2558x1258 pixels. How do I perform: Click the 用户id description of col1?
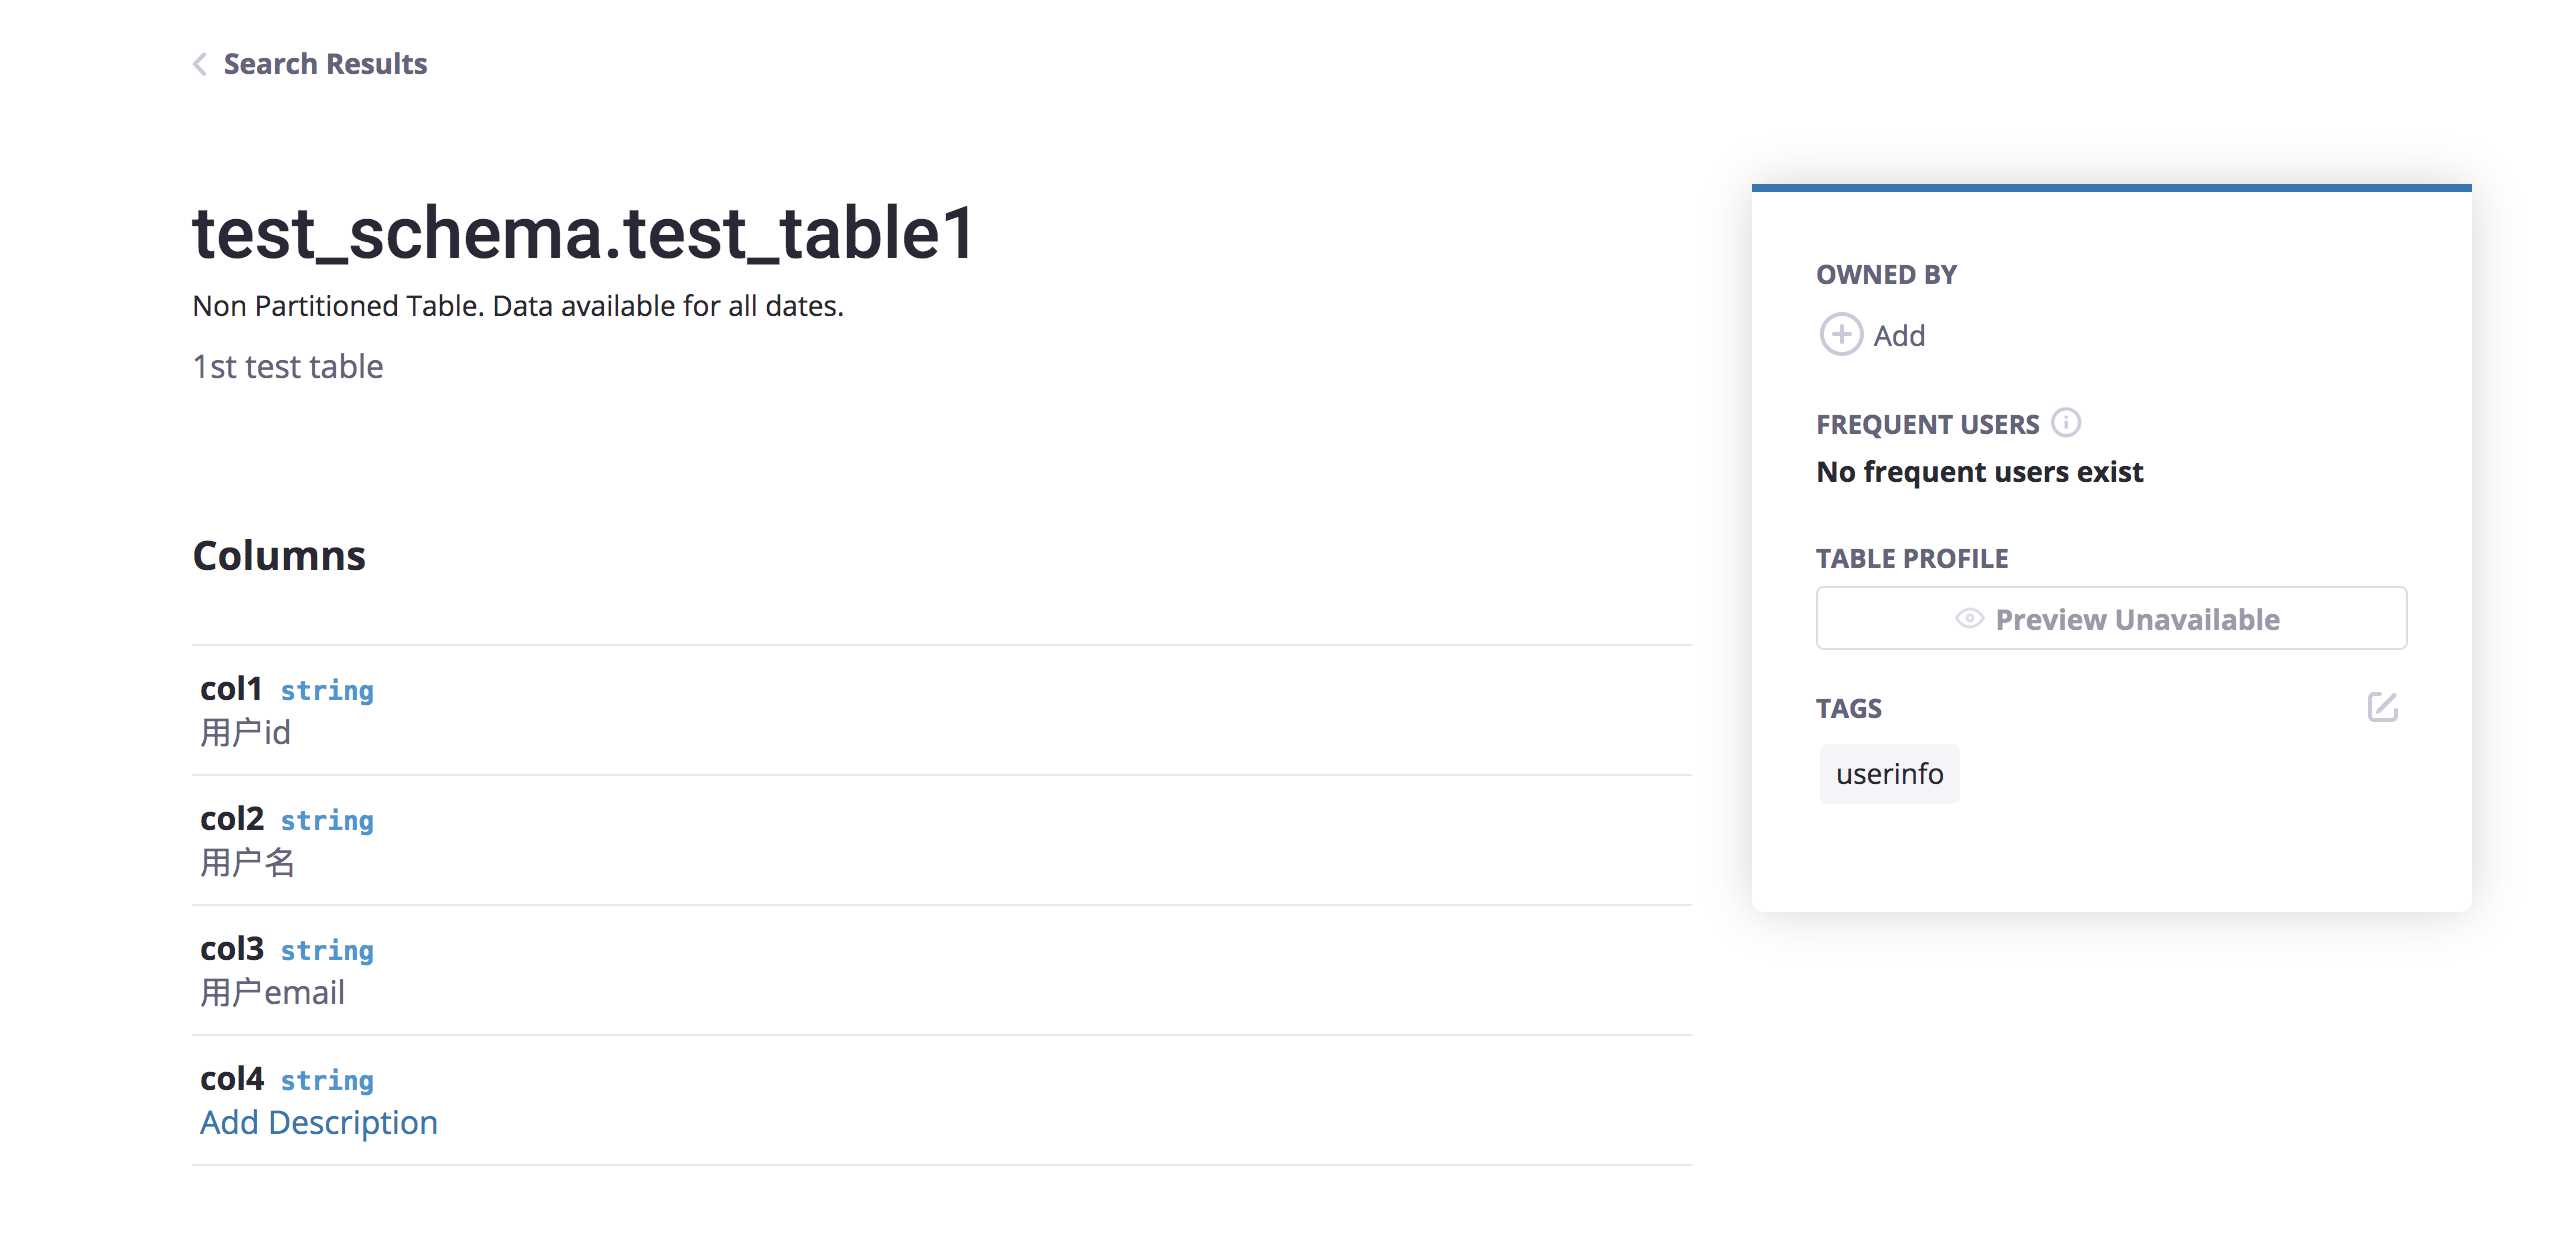[x=245, y=733]
